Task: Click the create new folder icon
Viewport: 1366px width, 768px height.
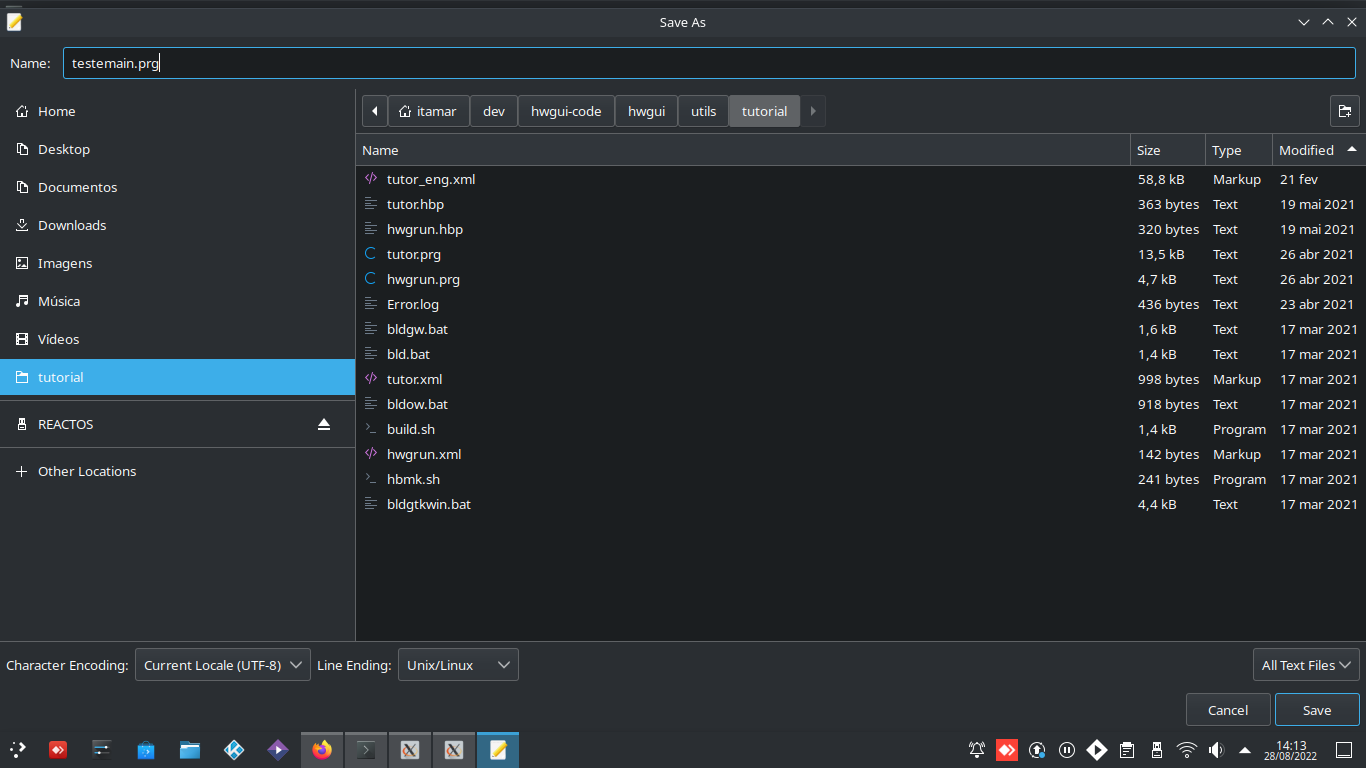Action: [x=1344, y=111]
